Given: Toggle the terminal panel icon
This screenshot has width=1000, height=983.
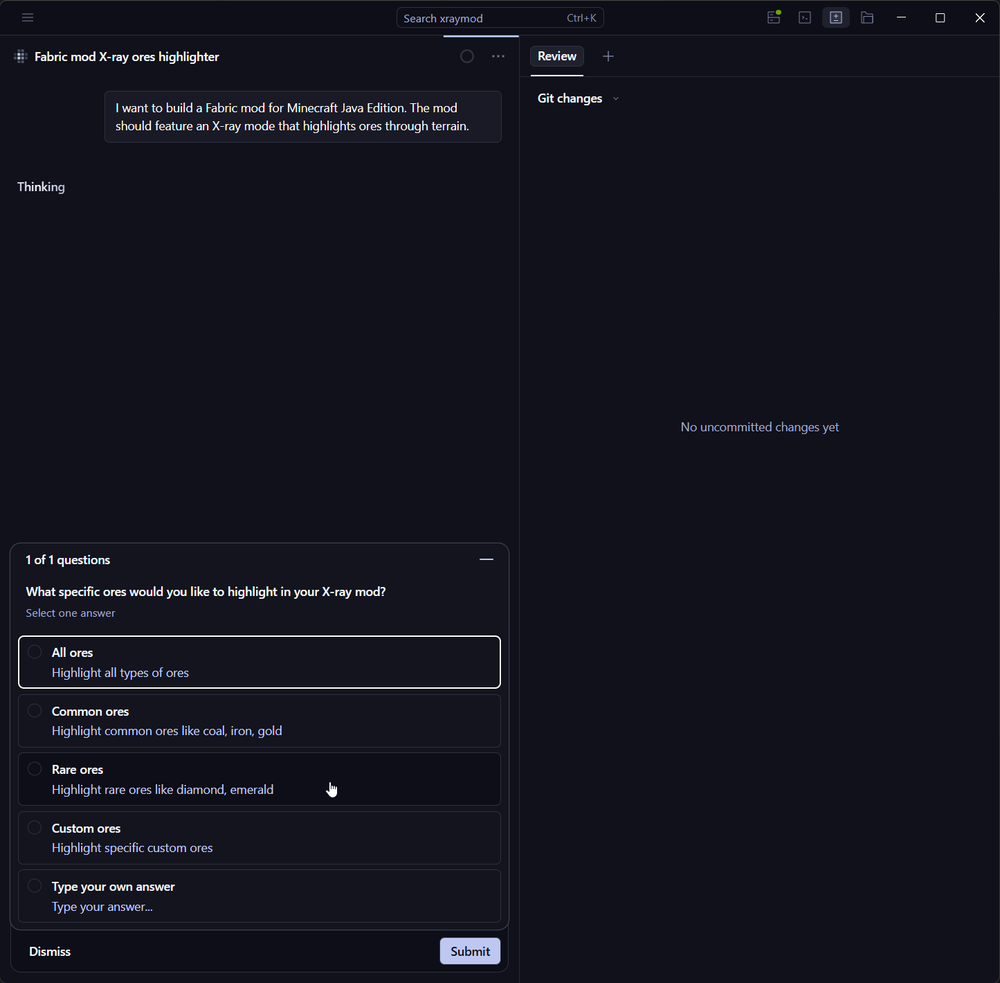Looking at the screenshot, I should click(805, 18).
